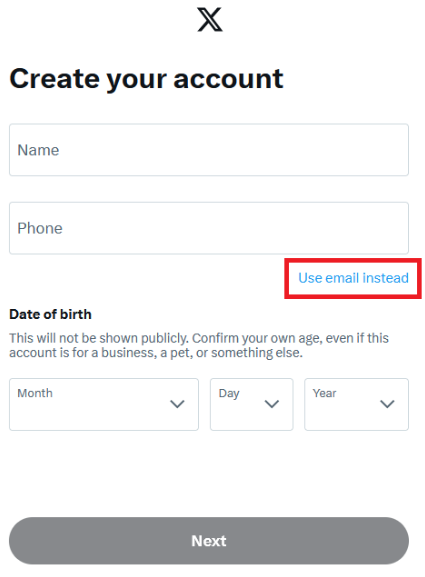Click the 'Name' placeholder text
Image resolution: width=425 pixels, height=577 pixels.
coord(38,150)
